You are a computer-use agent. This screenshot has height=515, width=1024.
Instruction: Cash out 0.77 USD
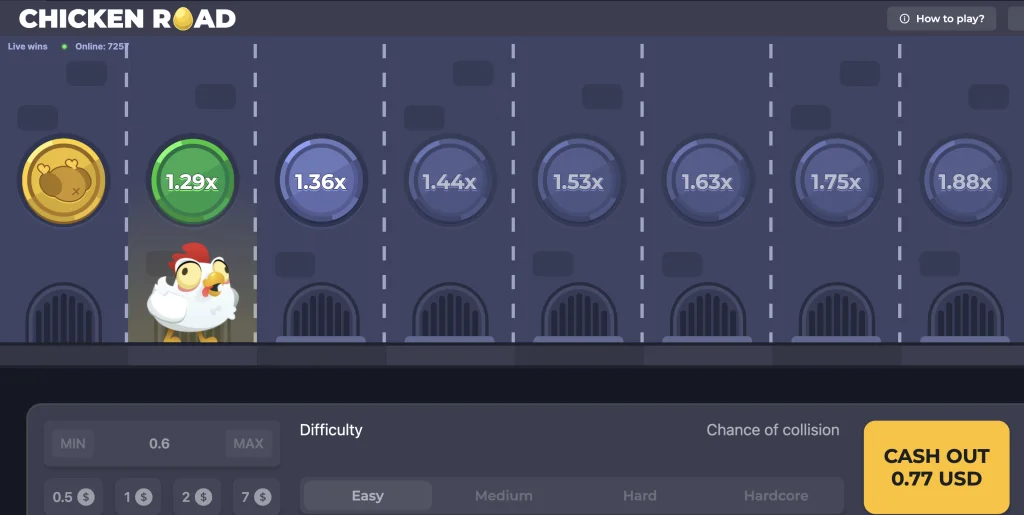click(x=936, y=467)
